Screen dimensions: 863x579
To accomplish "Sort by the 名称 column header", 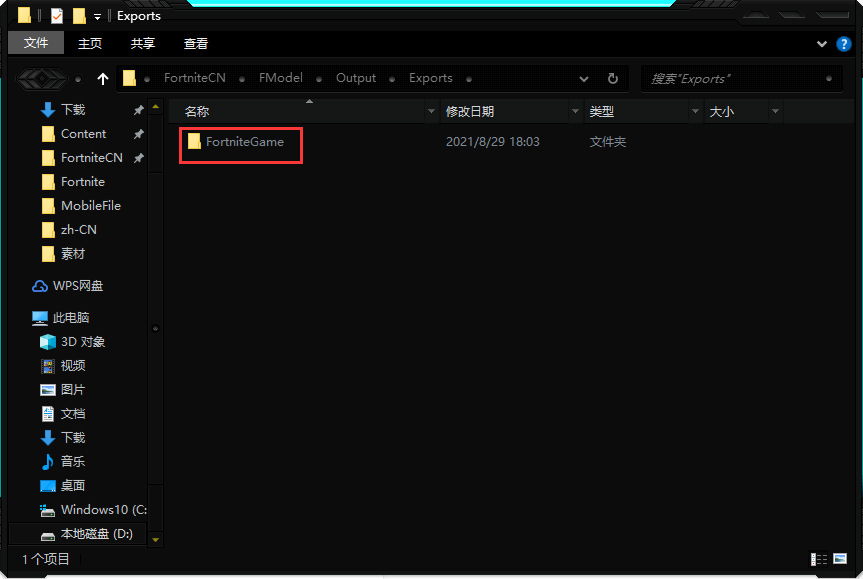I will pyautogui.click(x=297, y=112).
